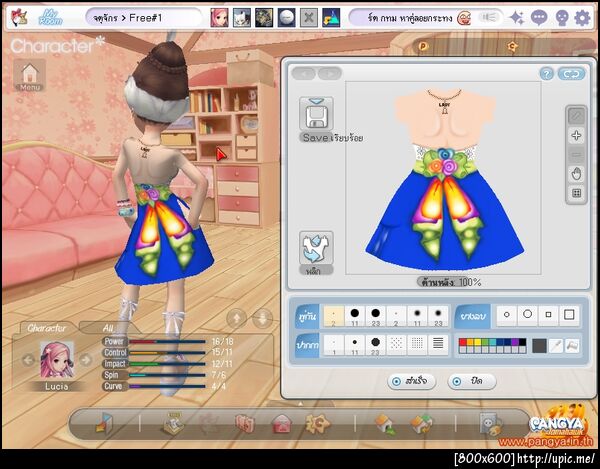Open the cash register shop icon
600x469 pixels.
point(173,423)
